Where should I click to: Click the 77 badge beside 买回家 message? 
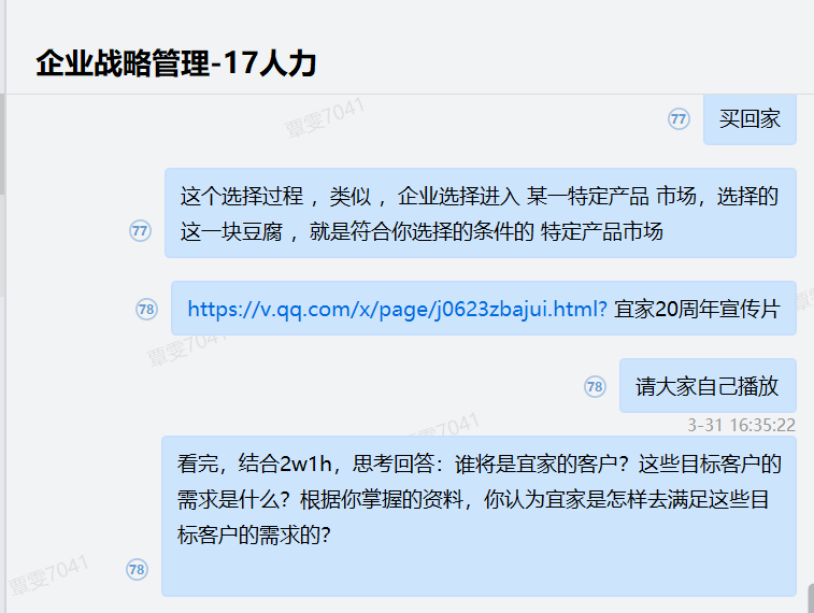[x=679, y=119]
